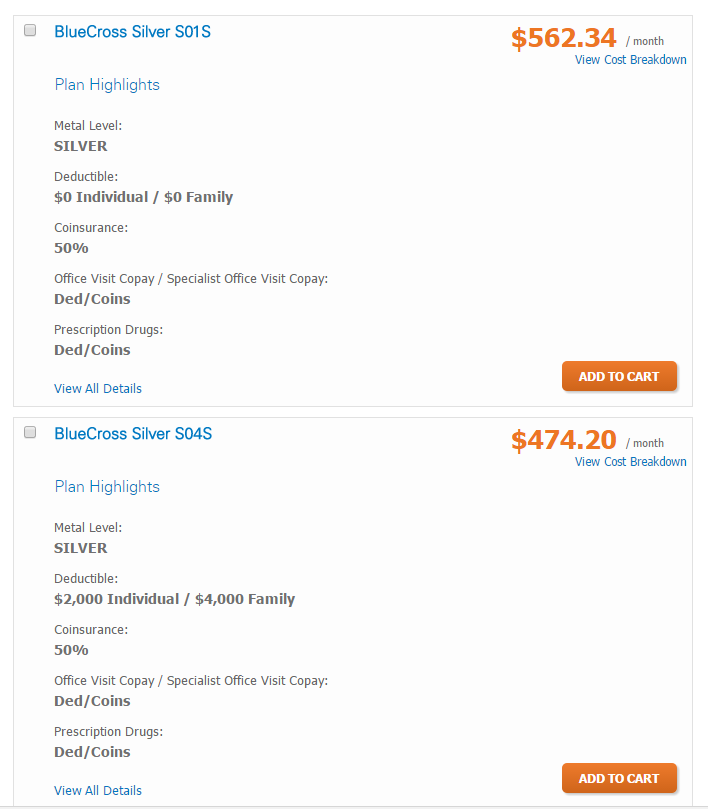Click the $474.20 monthly price
The height and width of the screenshot is (809, 708).
[563, 440]
